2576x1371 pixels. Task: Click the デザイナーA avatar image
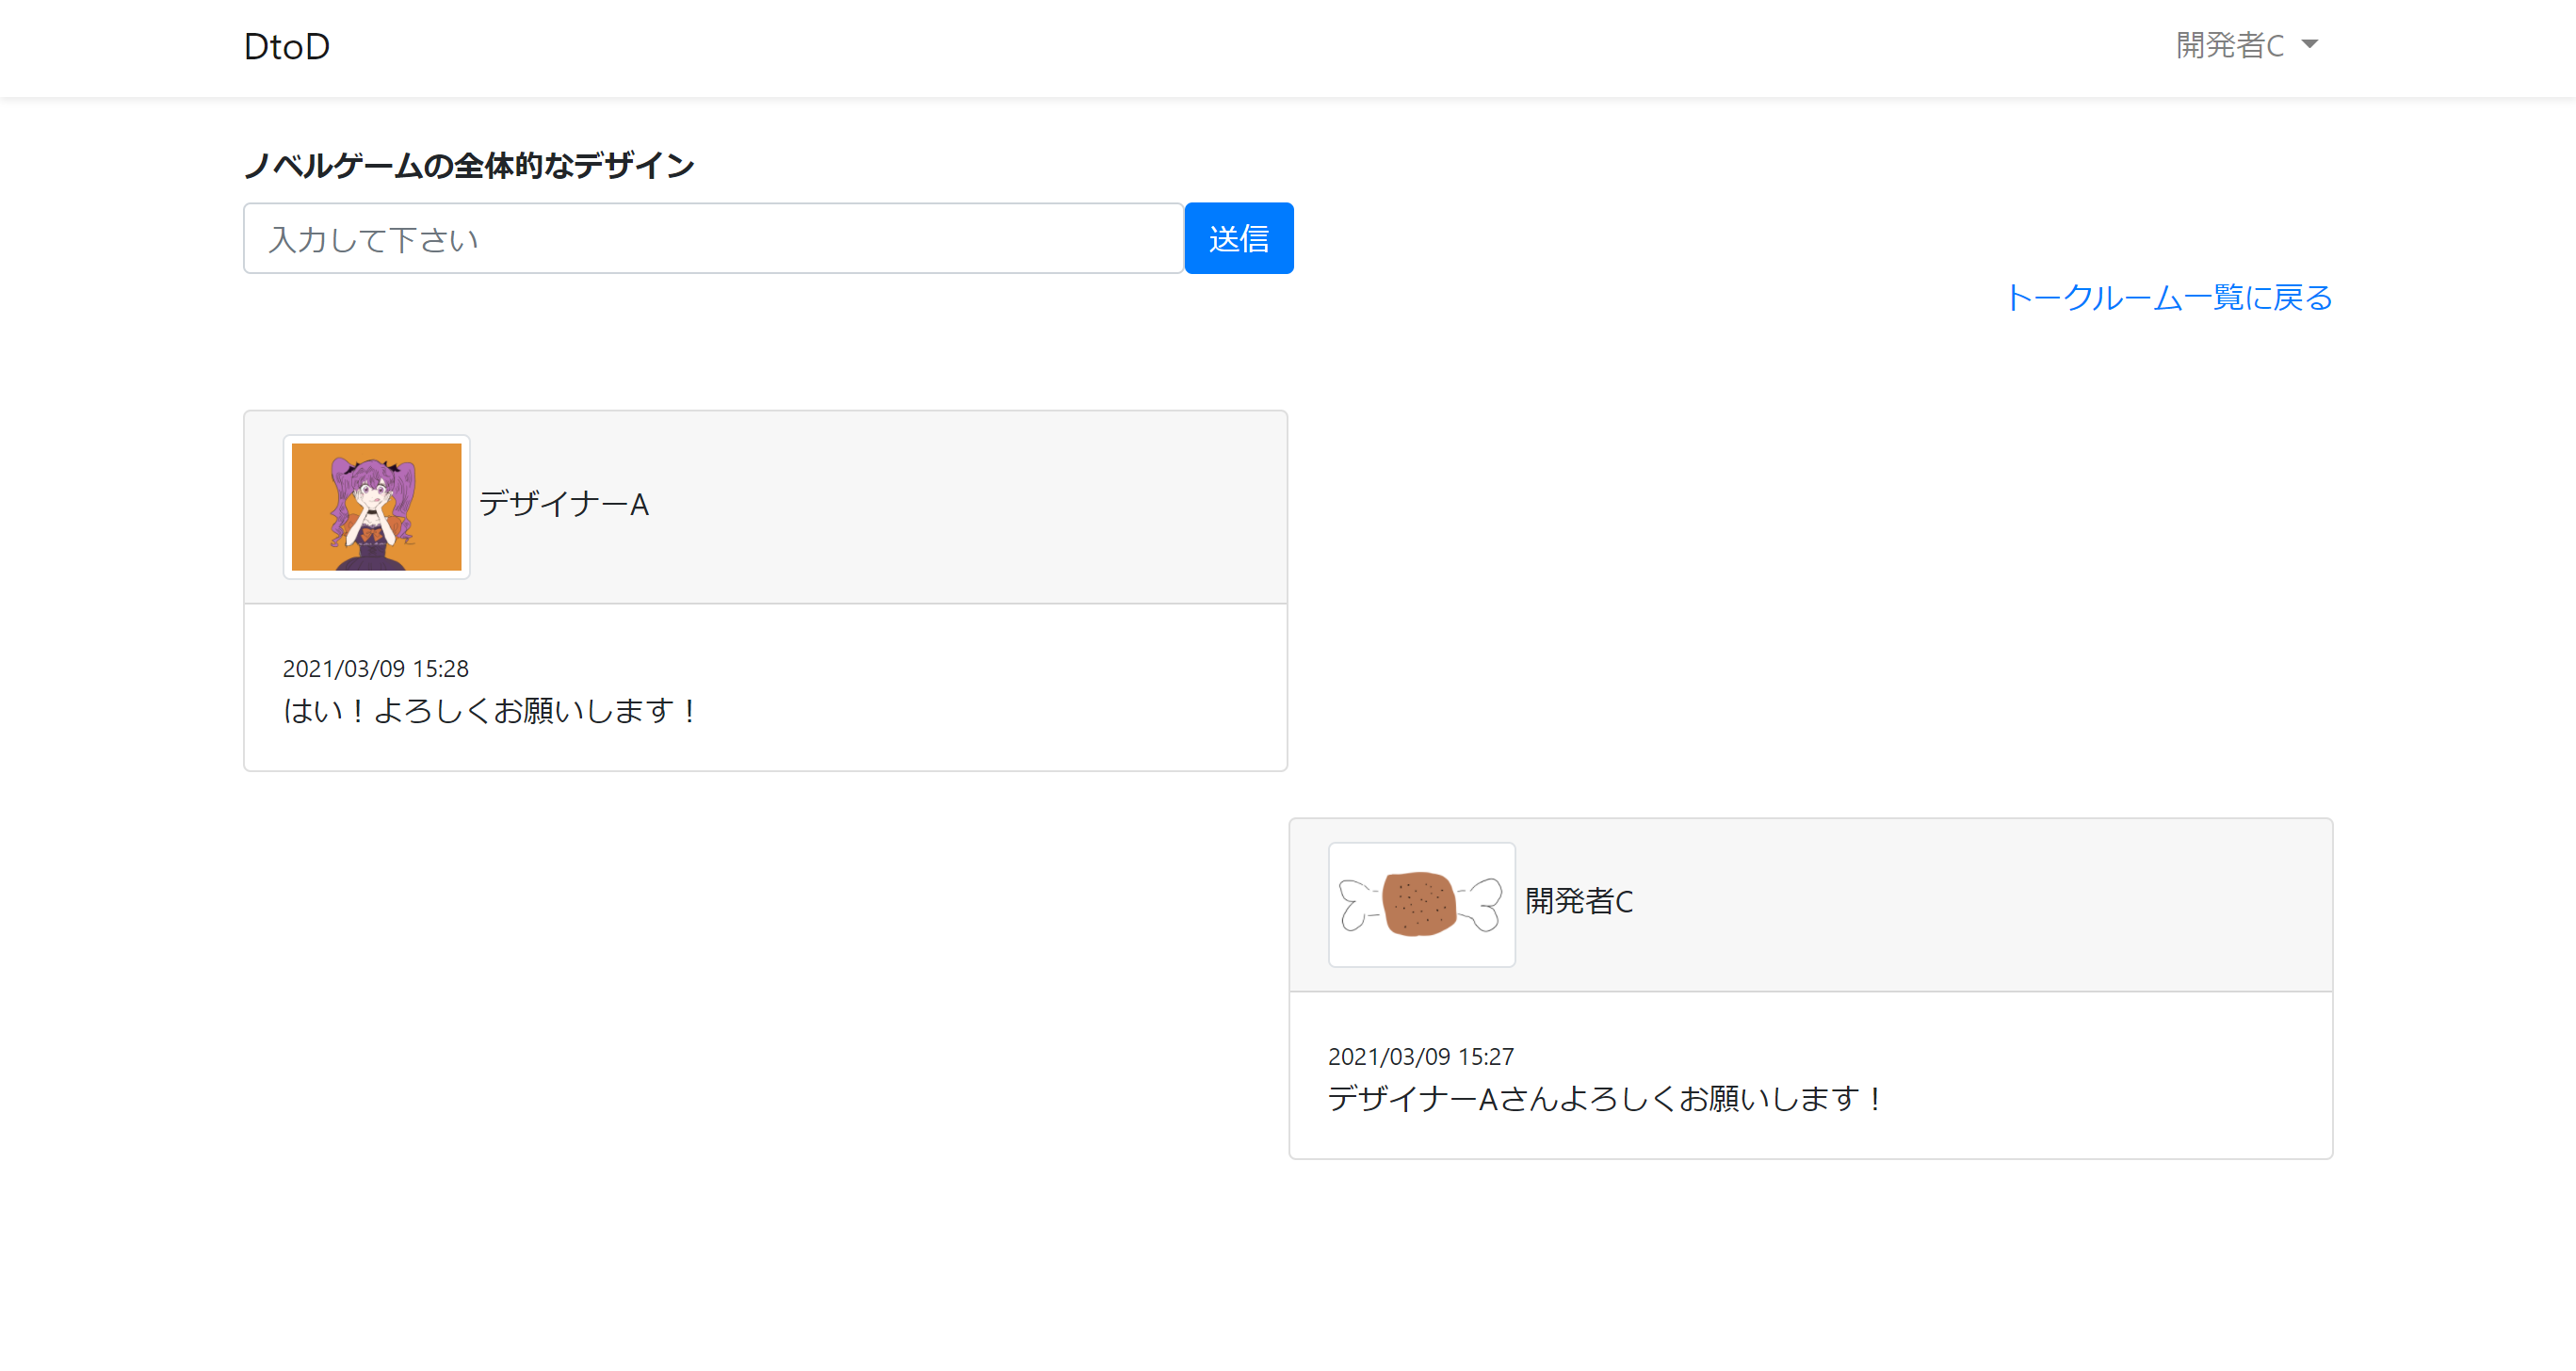point(376,506)
